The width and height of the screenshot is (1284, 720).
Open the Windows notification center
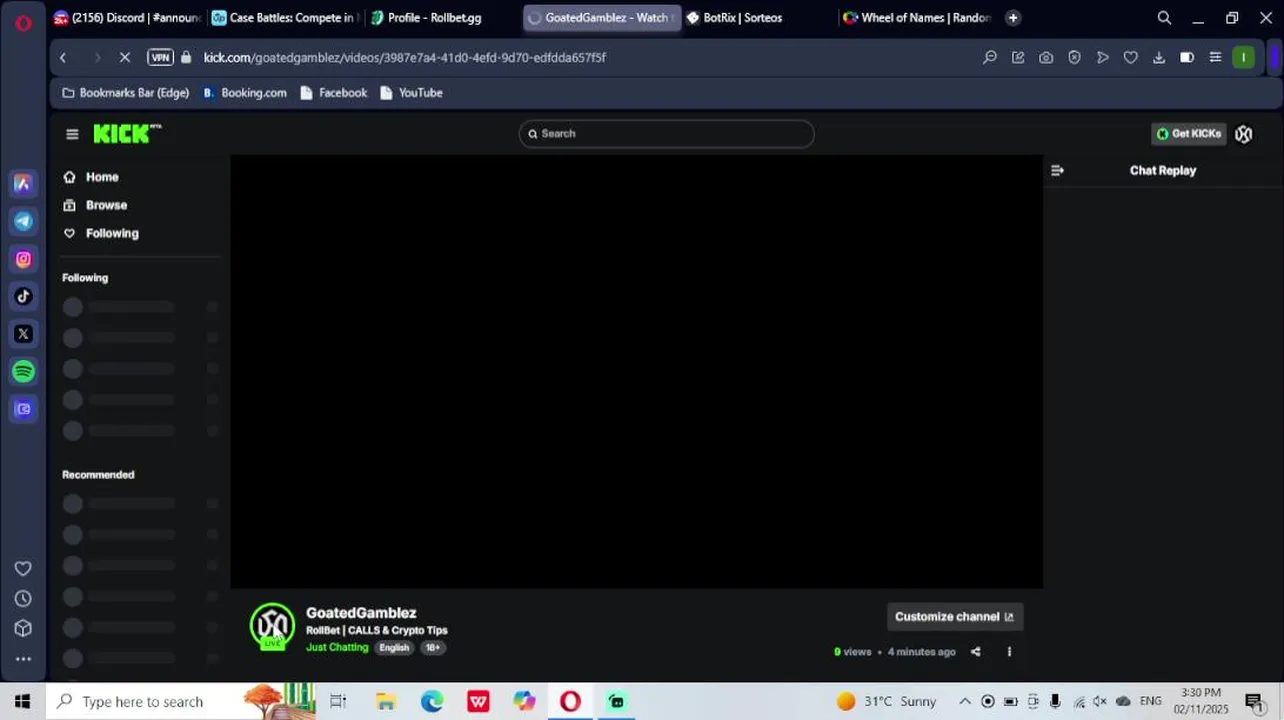click(x=1254, y=702)
